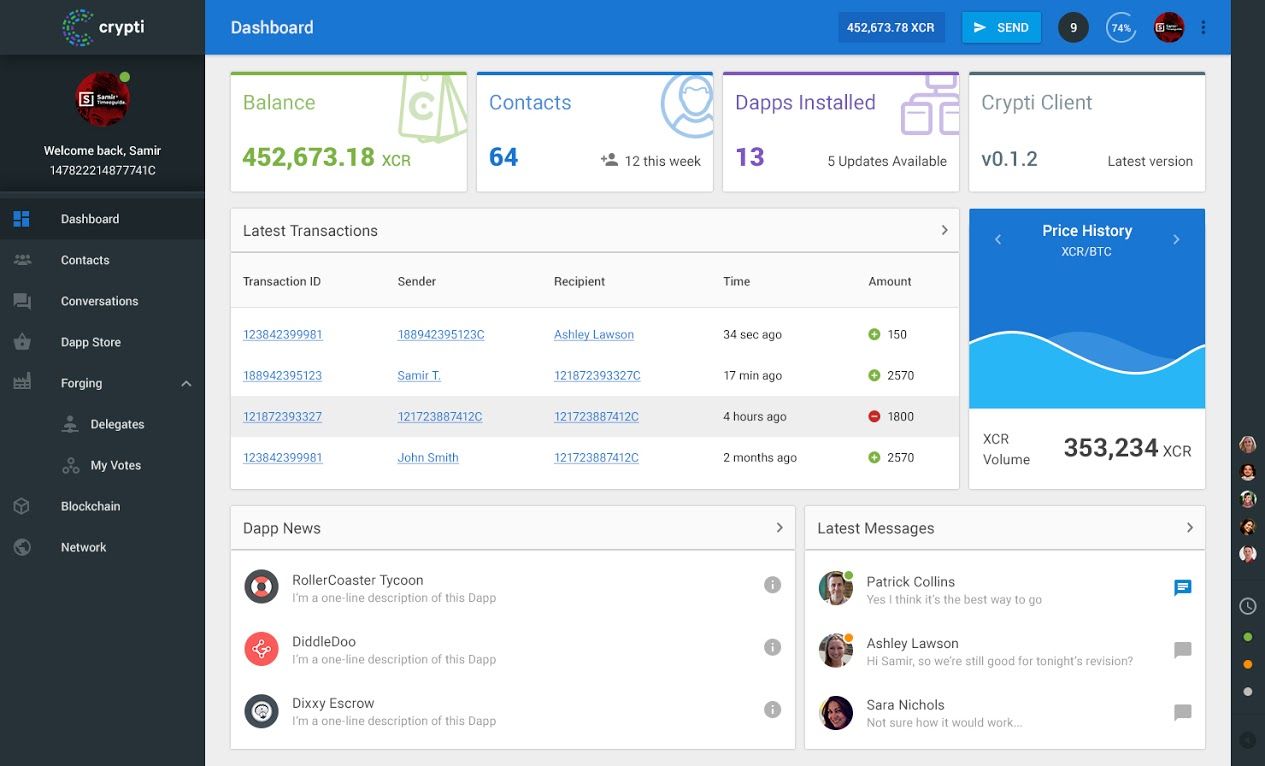Expand Latest Transactions with its arrow
Image resolution: width=1265 pixels, height=766 pixels.
click(944, 230)
